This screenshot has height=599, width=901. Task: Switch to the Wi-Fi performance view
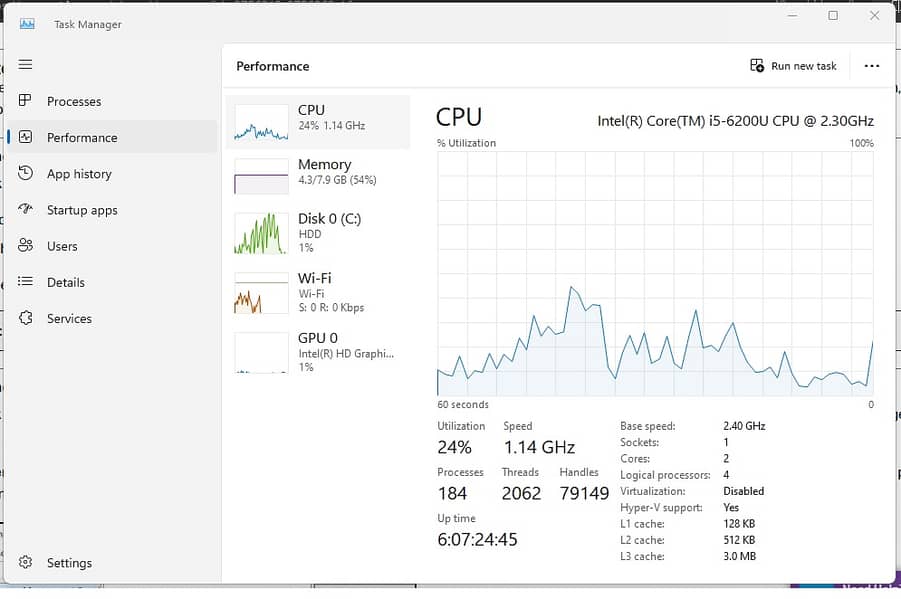[x=318, y=293]
